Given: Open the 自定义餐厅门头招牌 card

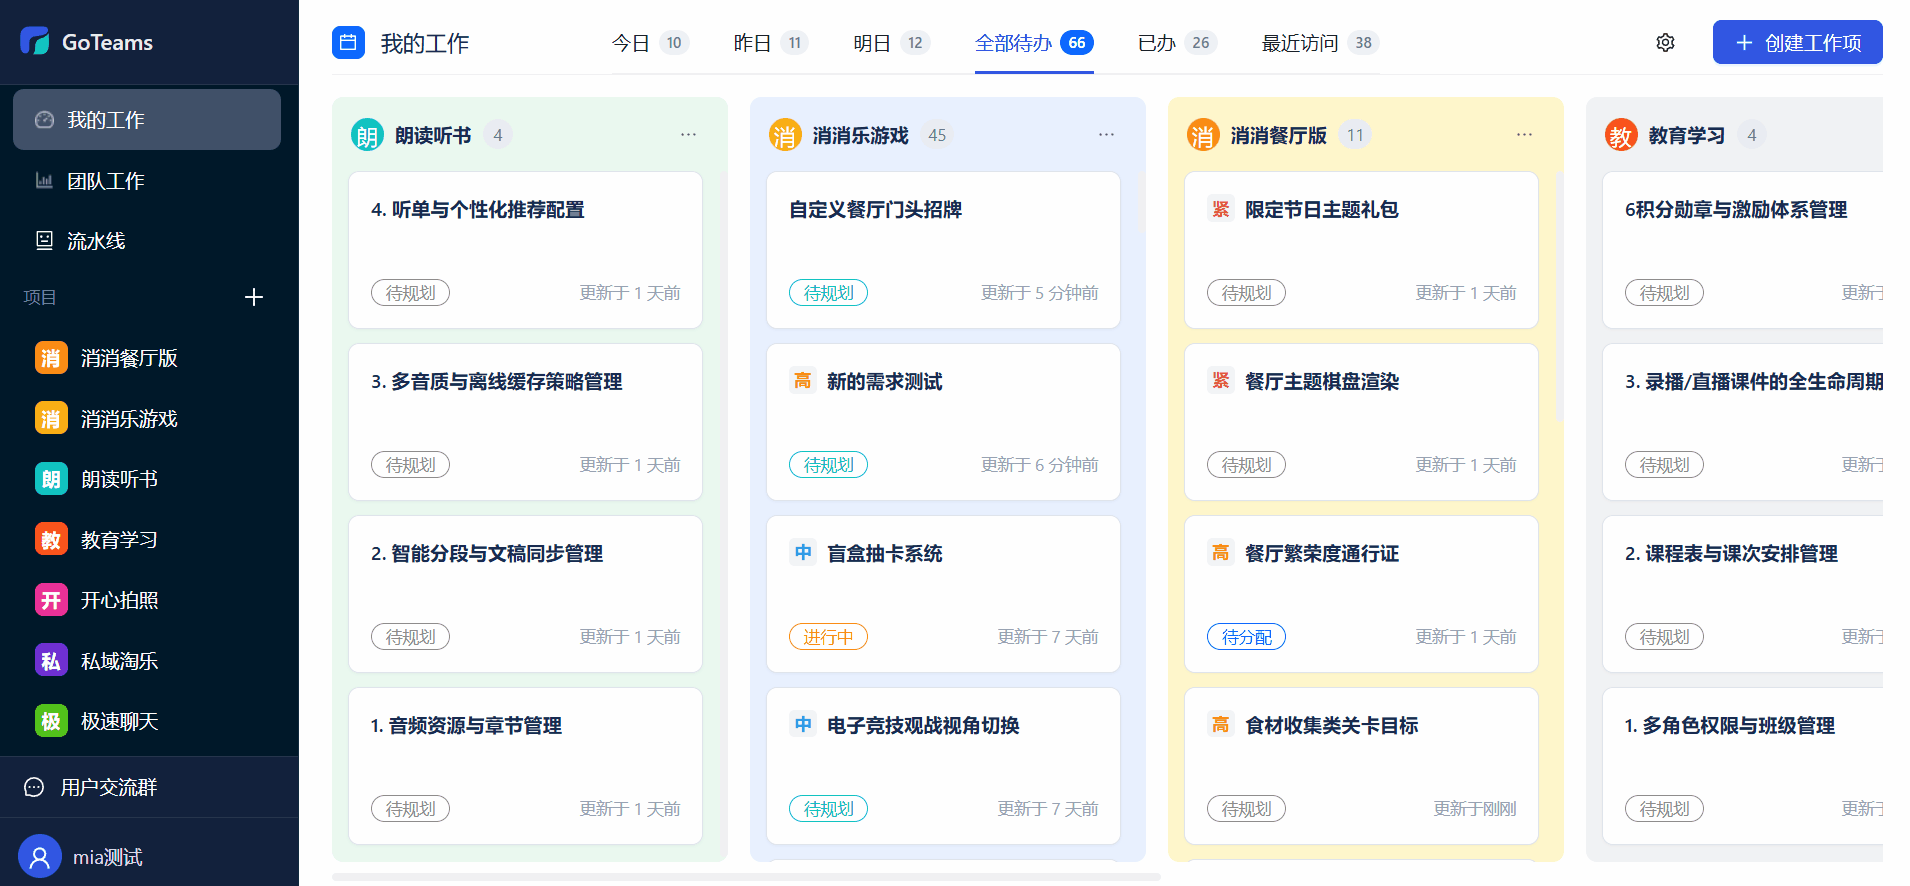Looking at the screenshot, I should pyautogui.click(x=943, y=250).
